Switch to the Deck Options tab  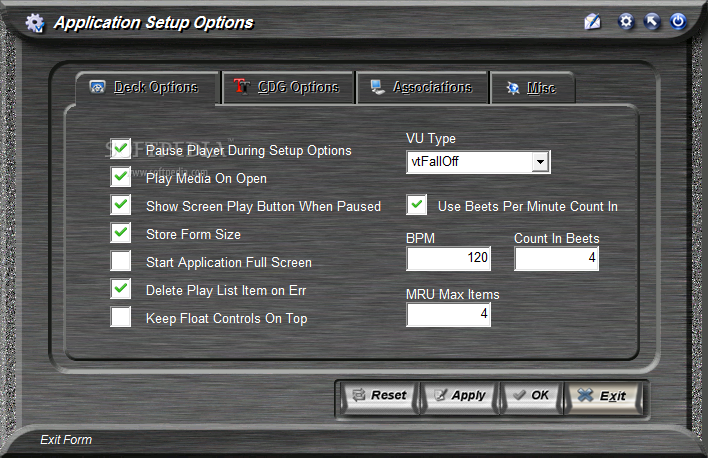pyautogui.click(x=148, y=87)
